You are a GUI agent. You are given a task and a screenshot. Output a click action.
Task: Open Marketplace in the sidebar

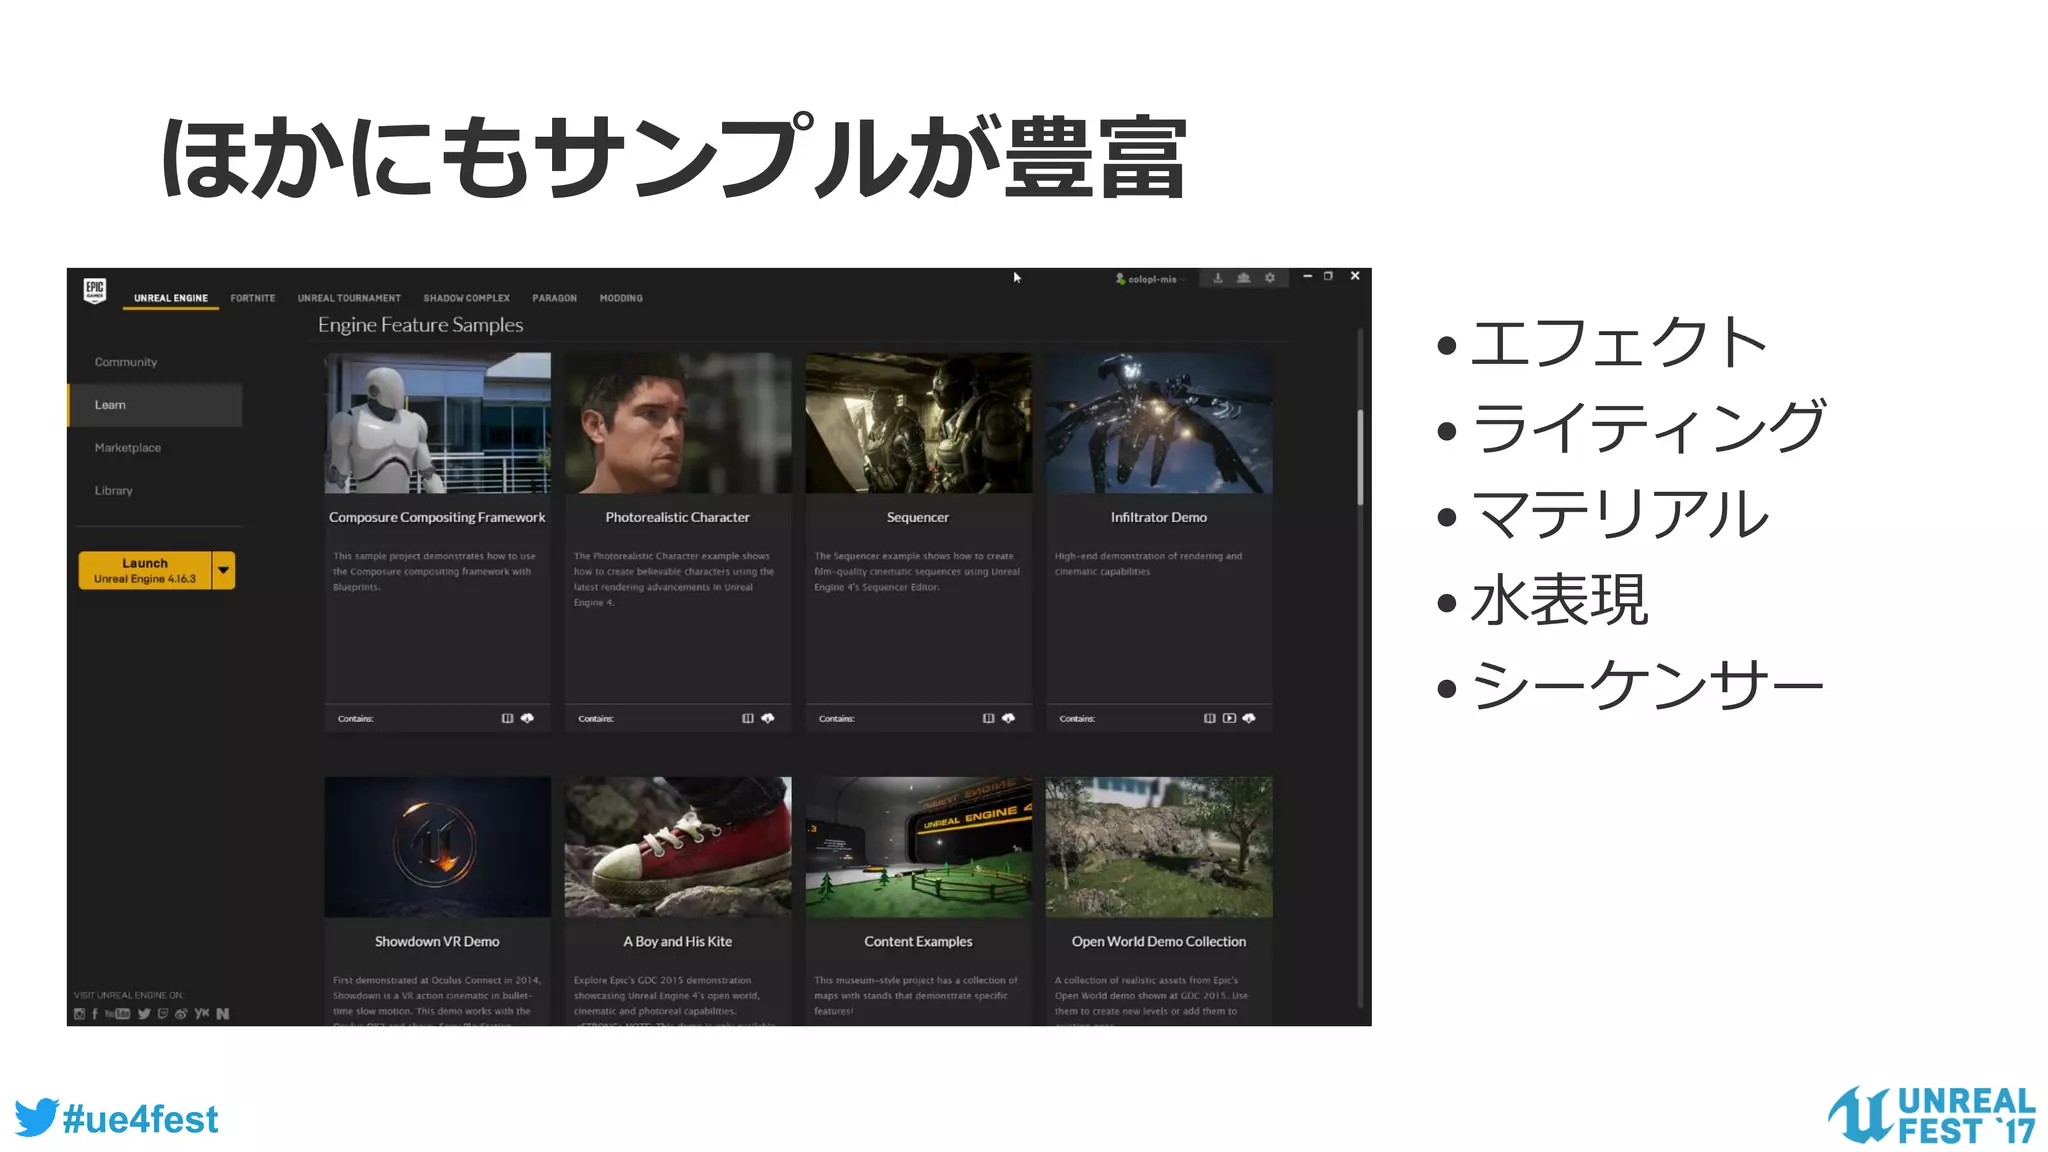(x=128, y=448)
